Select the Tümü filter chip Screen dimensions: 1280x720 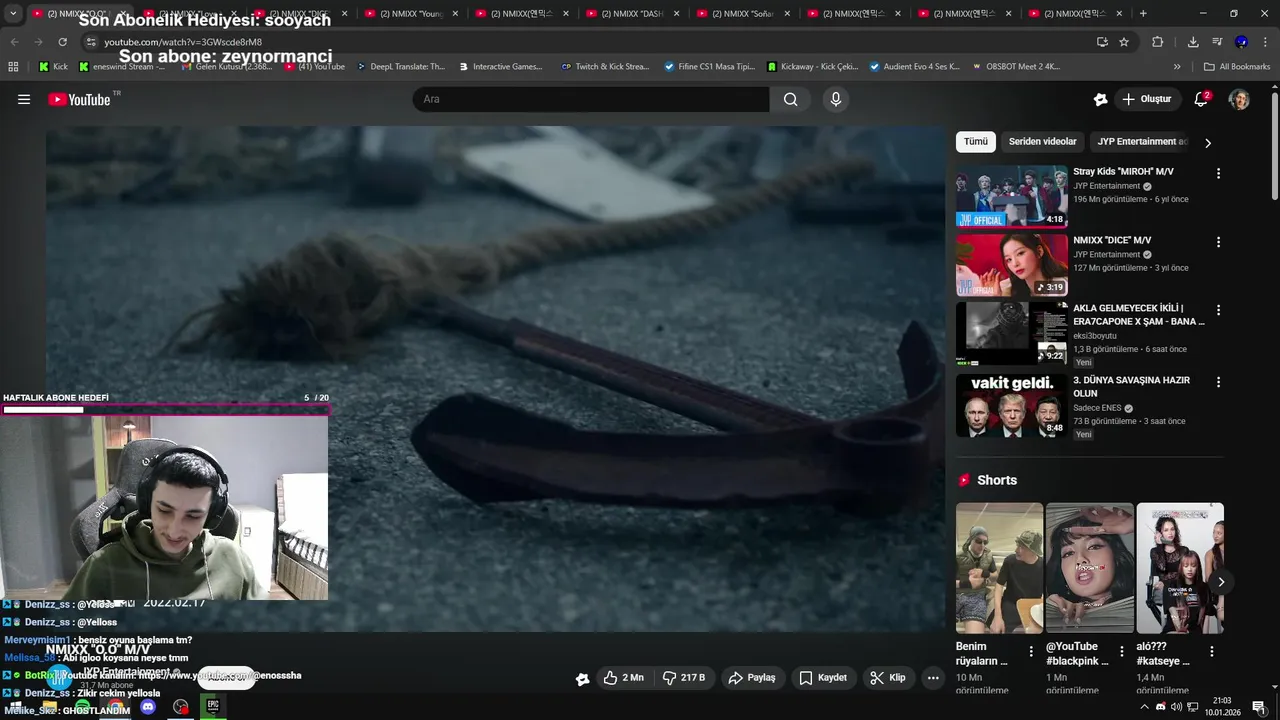pos(976,142)
